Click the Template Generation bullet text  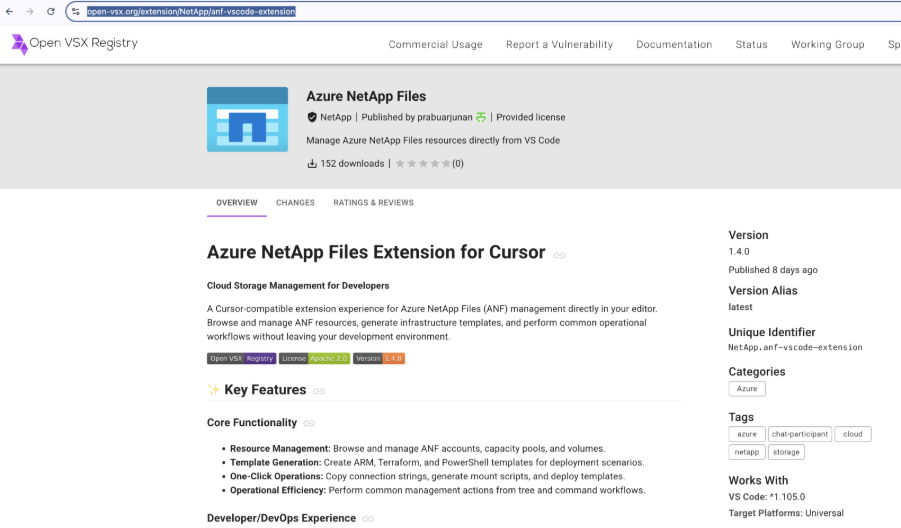tap(437, 463)
